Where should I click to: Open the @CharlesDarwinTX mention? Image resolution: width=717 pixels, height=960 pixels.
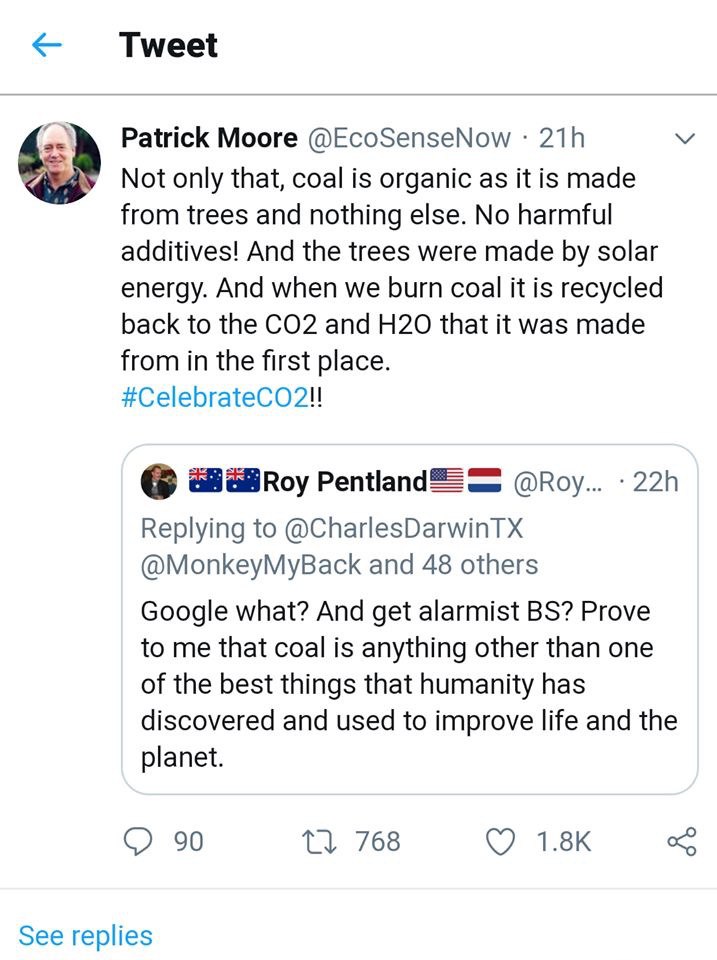click(416, 526)
